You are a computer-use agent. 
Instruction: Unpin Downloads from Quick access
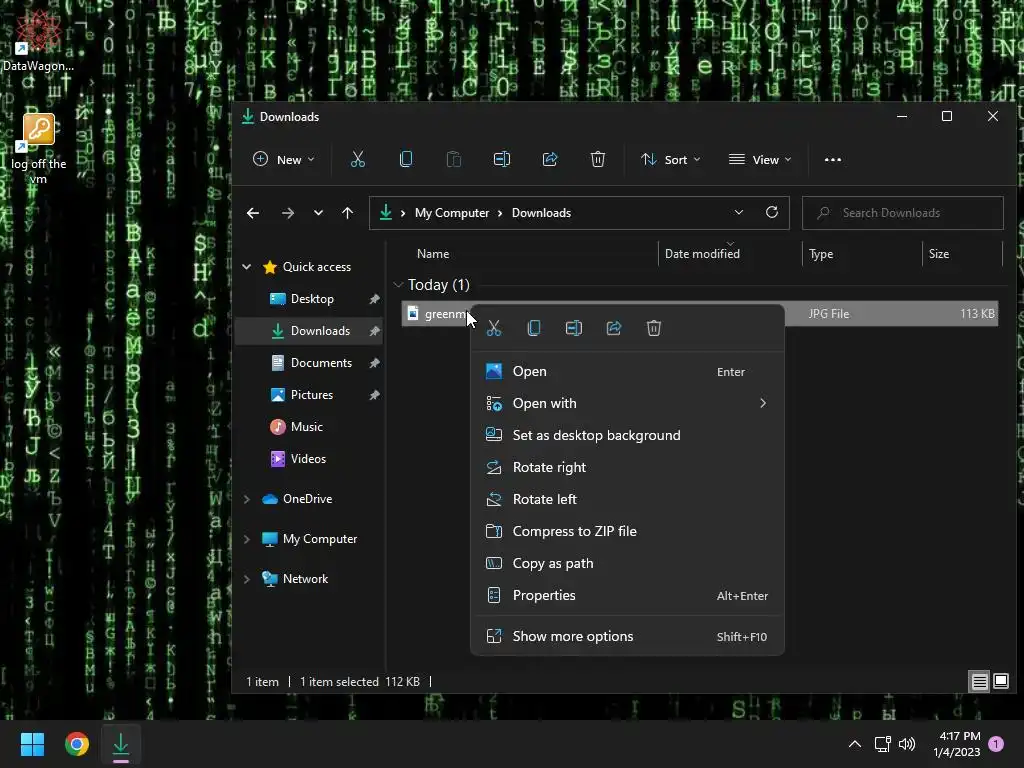(x=374, y=331)
